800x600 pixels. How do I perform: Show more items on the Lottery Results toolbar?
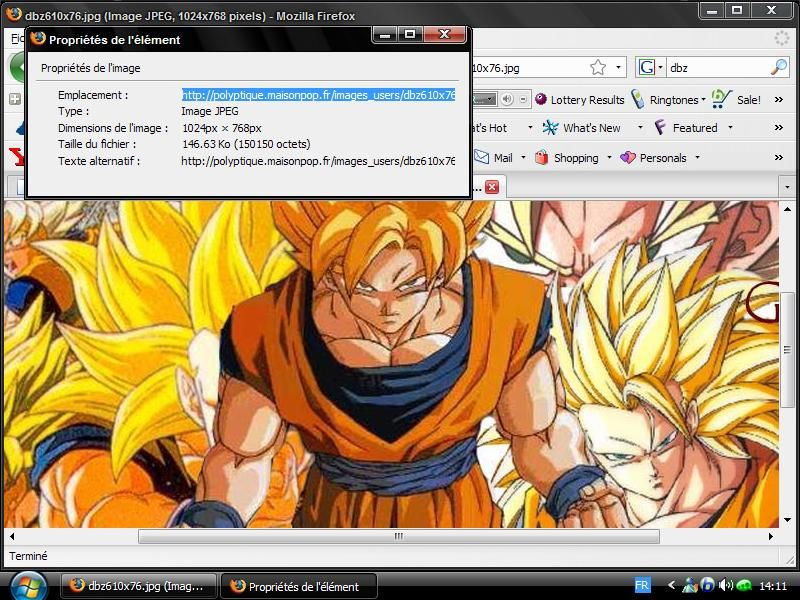(x=779, y=99)
